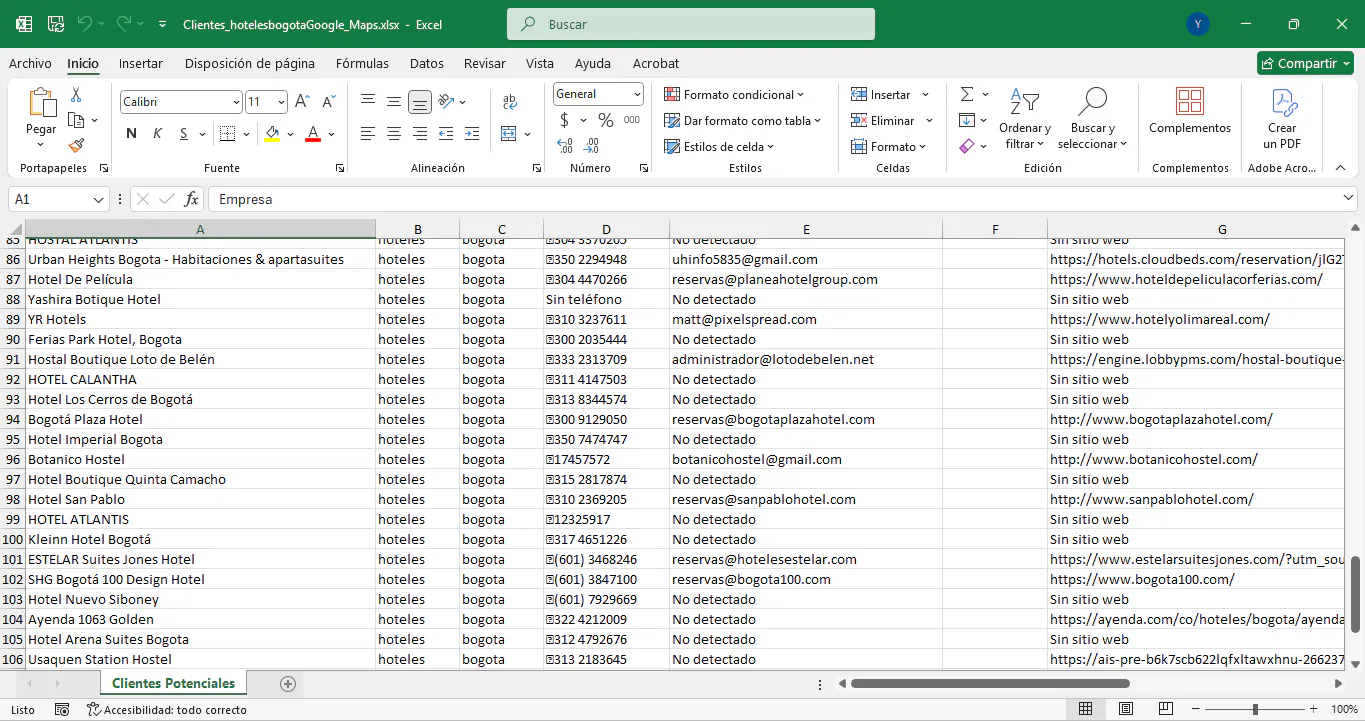Open Ordenar y filtrar options
Viewport: 1365px width, 721px height.
tap(1025, 119)
